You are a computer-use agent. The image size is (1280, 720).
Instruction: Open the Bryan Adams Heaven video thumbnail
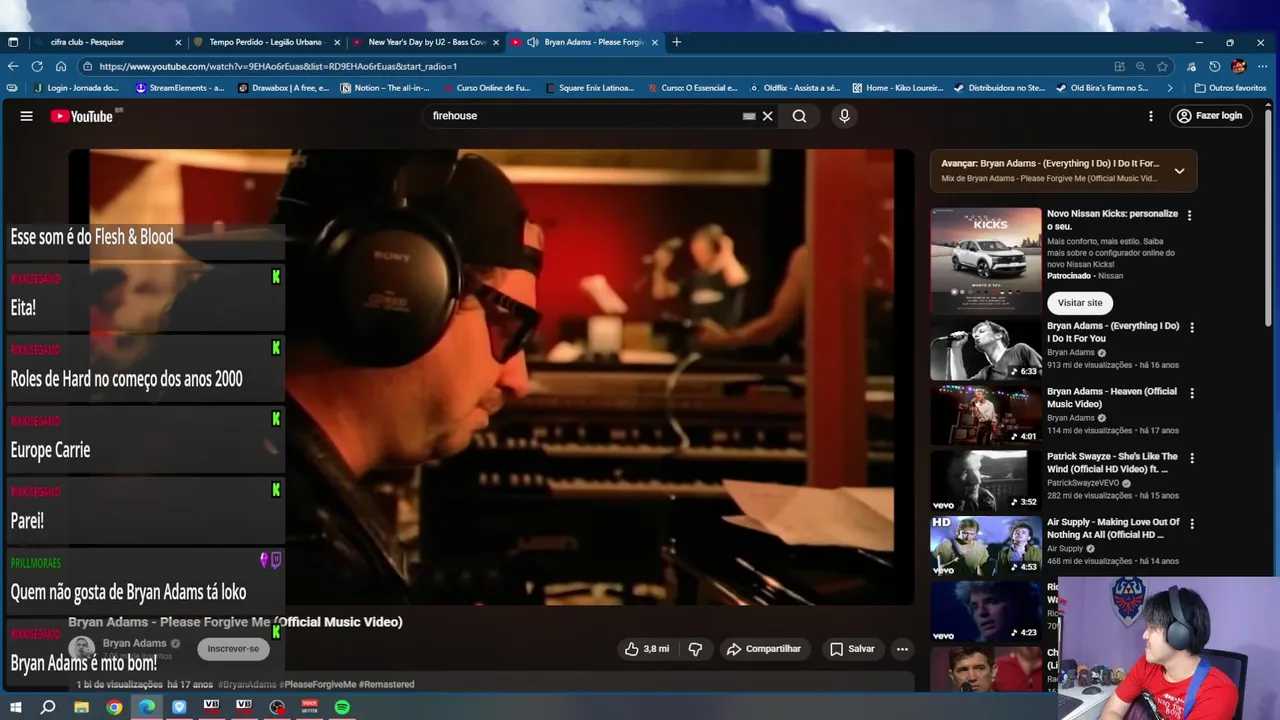[x=986, y=415]
